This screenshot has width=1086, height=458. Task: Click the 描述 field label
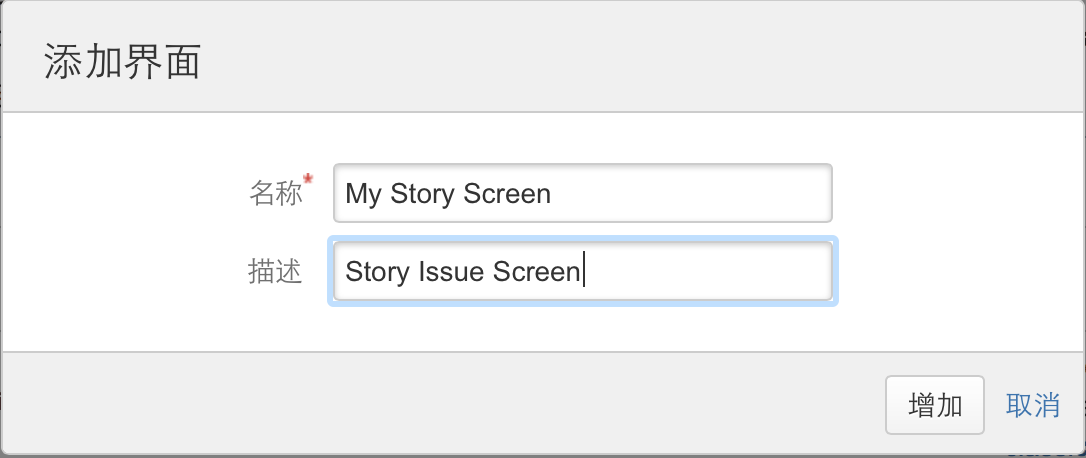(275, 271)
